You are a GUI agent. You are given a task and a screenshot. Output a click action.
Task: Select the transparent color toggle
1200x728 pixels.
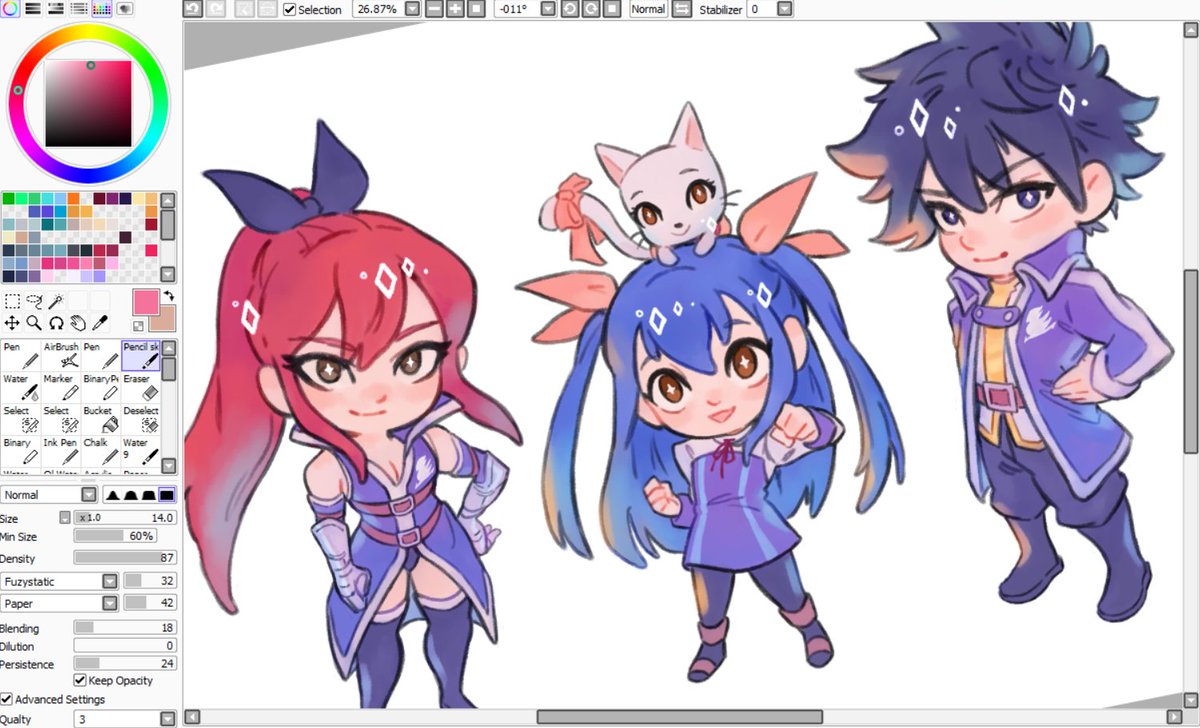(x=138, y=324)
